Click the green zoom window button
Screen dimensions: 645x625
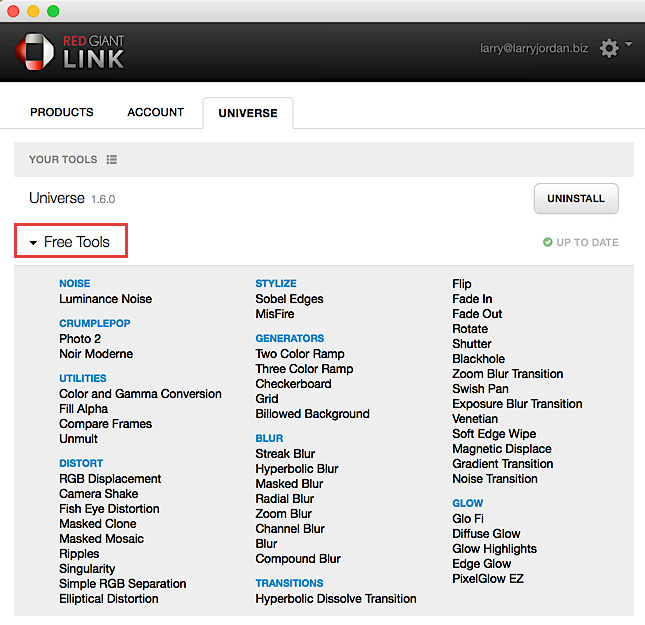coord(53,11)
